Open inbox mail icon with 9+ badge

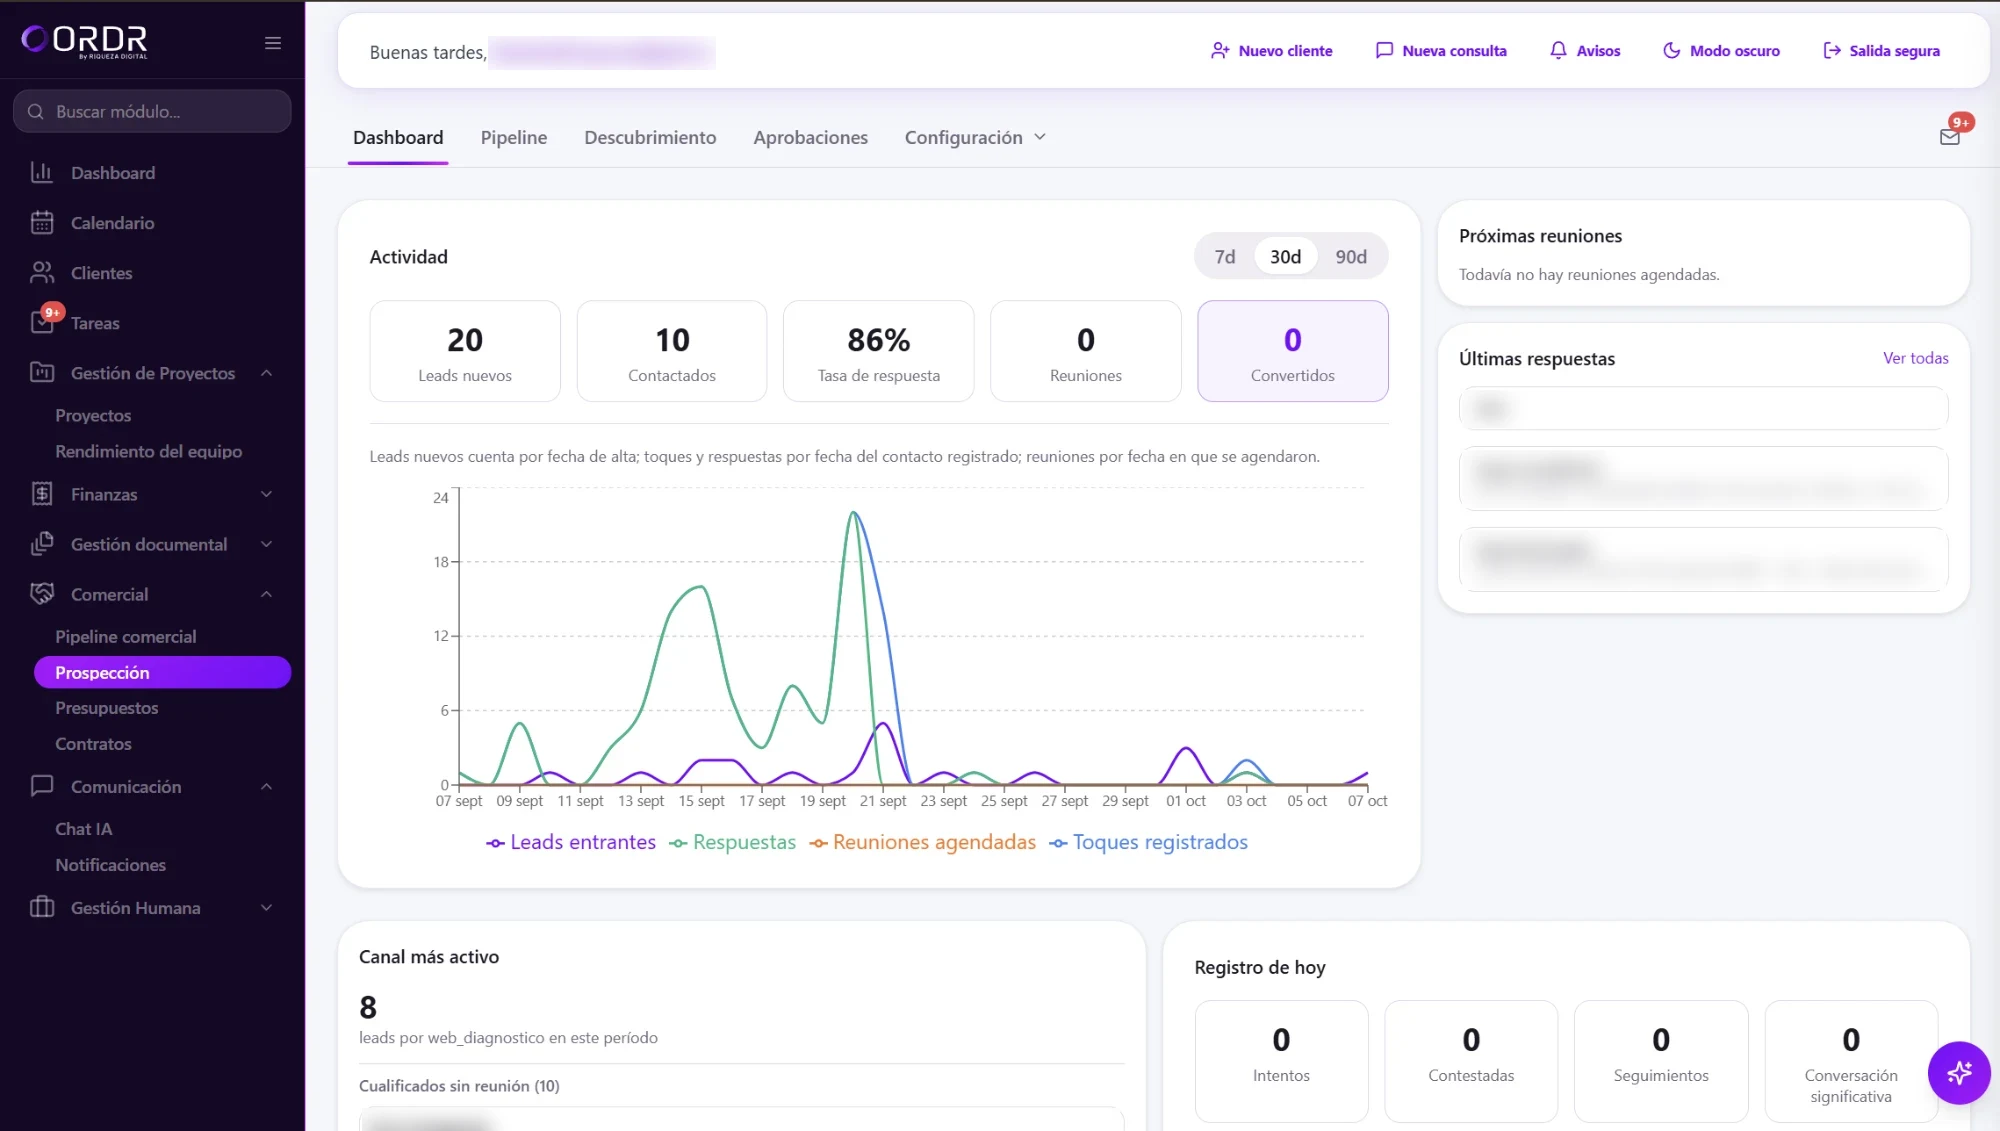click(1950, 137)
